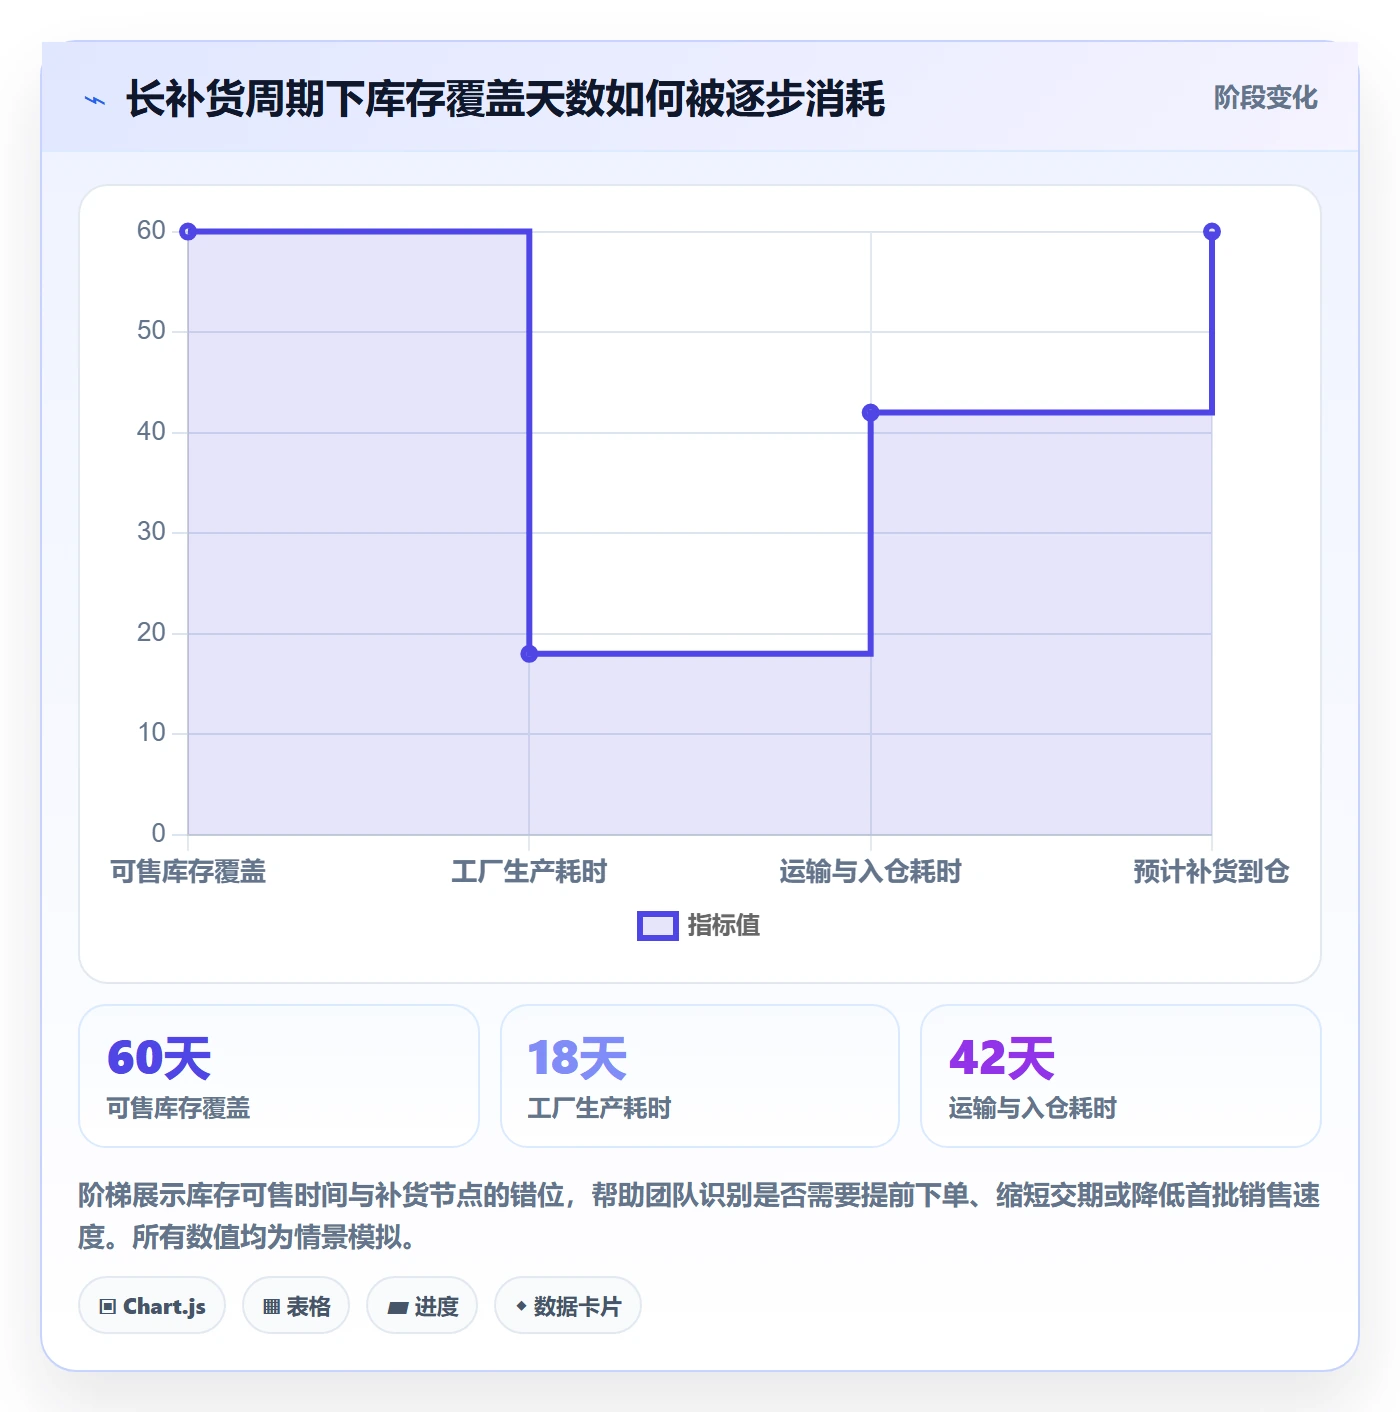The width and height of the screenshot is (1400, 1412).
Task: Click the 阶段变化 label in header
Action: [1266, 98]
